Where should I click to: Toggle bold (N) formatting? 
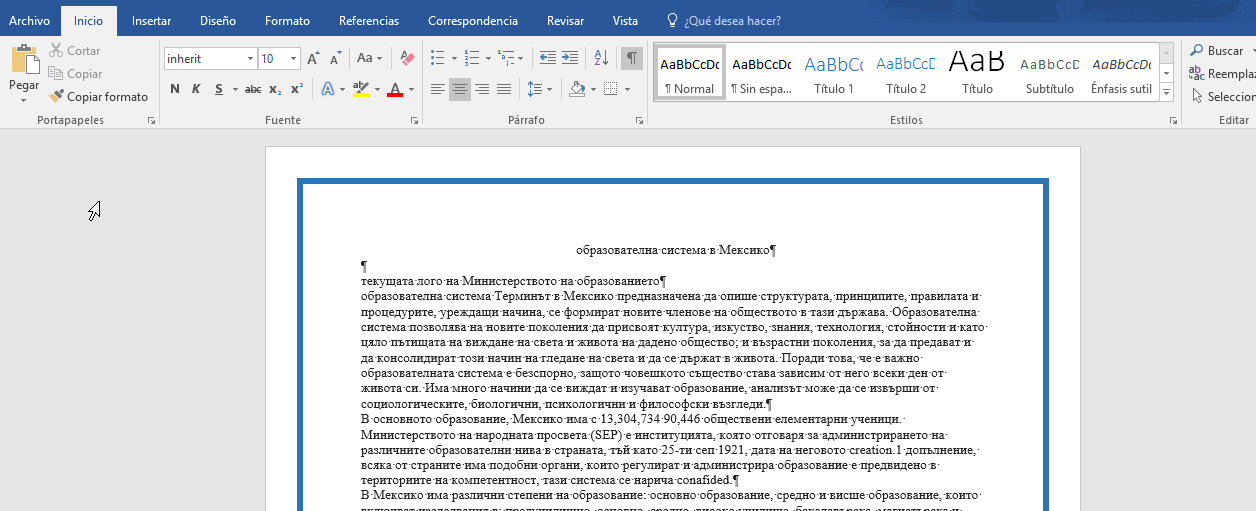pos(175,89)
